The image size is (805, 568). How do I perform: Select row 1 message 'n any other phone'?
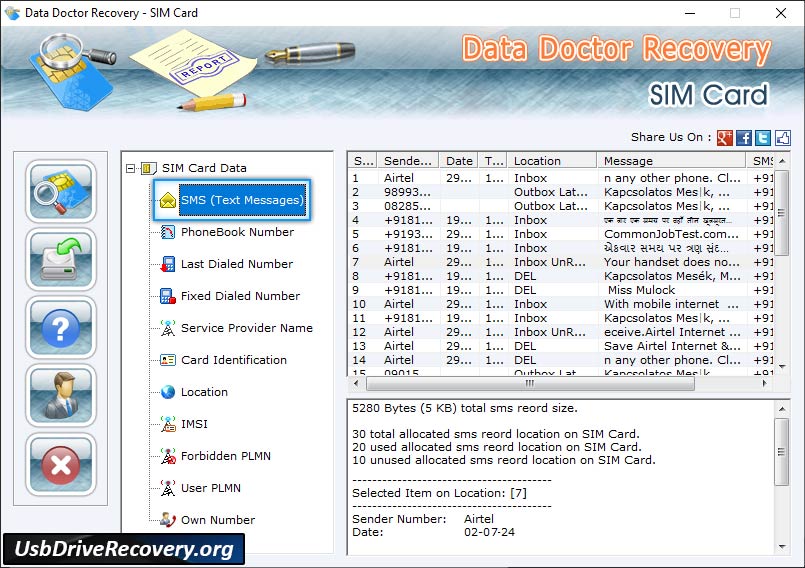[x=672, y=178]
